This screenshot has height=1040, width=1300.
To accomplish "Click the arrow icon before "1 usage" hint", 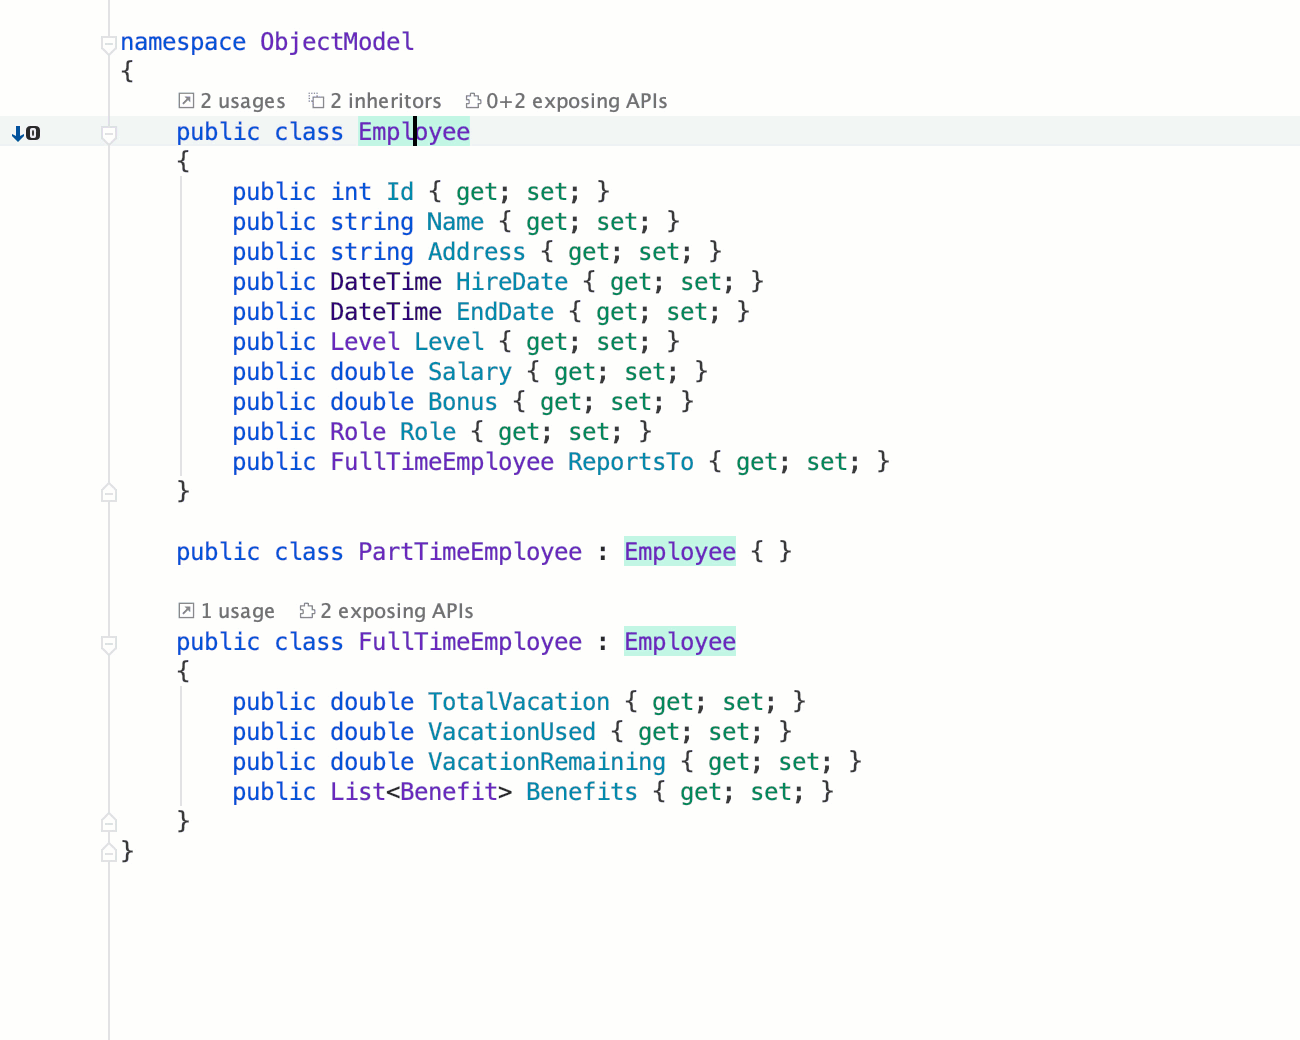I will tap(185, 610).
